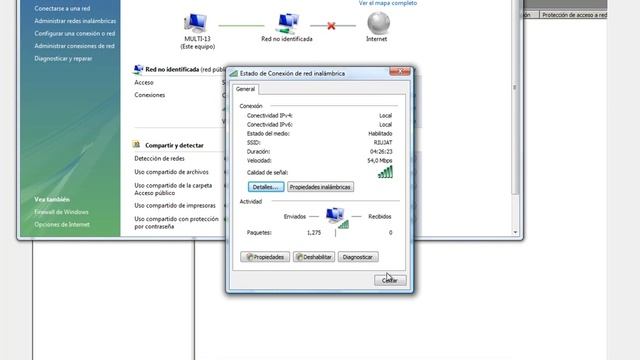The width and height of the screenshot is (640, 360).
Task: Open Firewall de Windows link
Action: (x=61, y=212)
